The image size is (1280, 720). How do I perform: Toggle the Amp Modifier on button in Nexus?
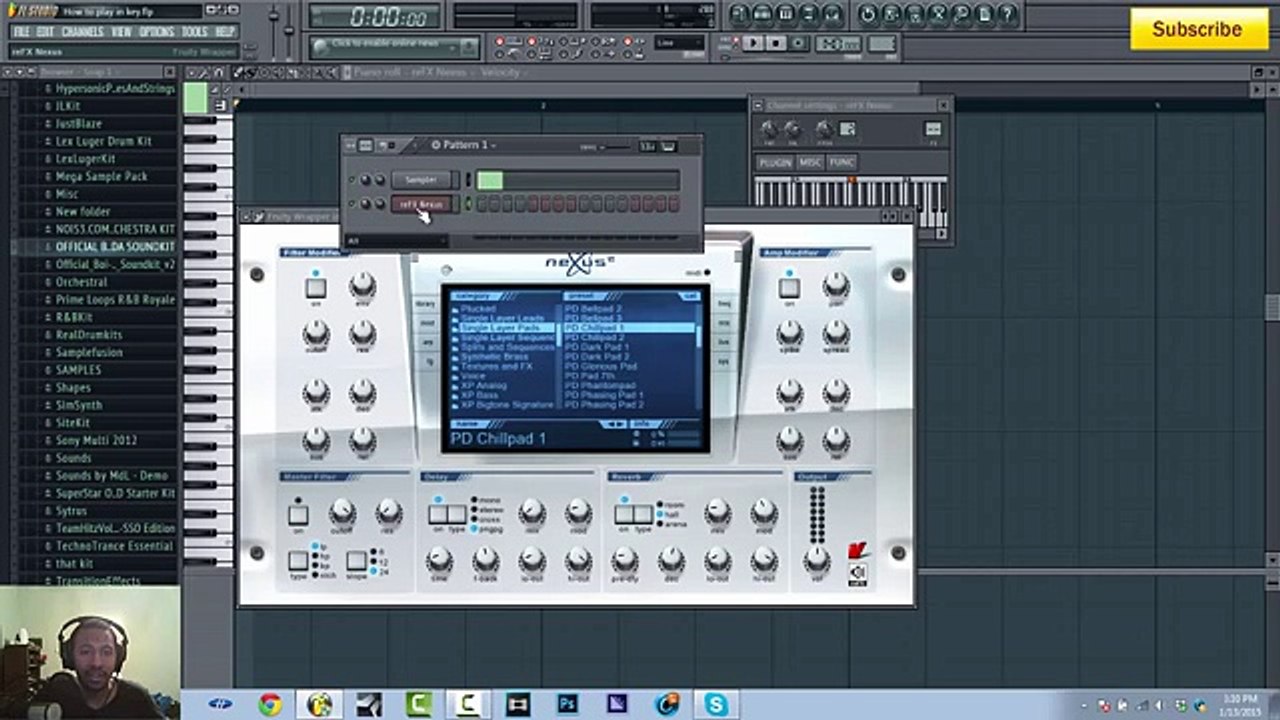(789, 288)
